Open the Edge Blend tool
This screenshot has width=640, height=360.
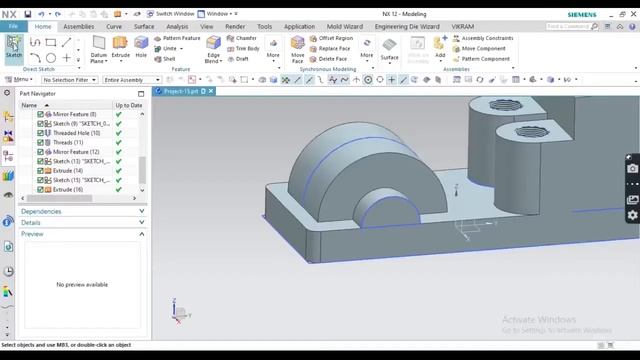[213, 49]
